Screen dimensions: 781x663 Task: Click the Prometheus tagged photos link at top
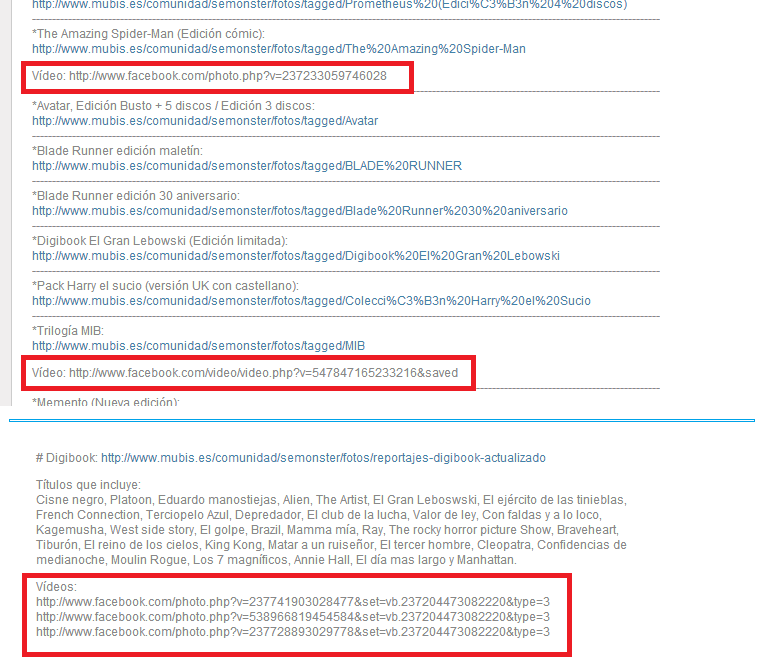point(329,4)
